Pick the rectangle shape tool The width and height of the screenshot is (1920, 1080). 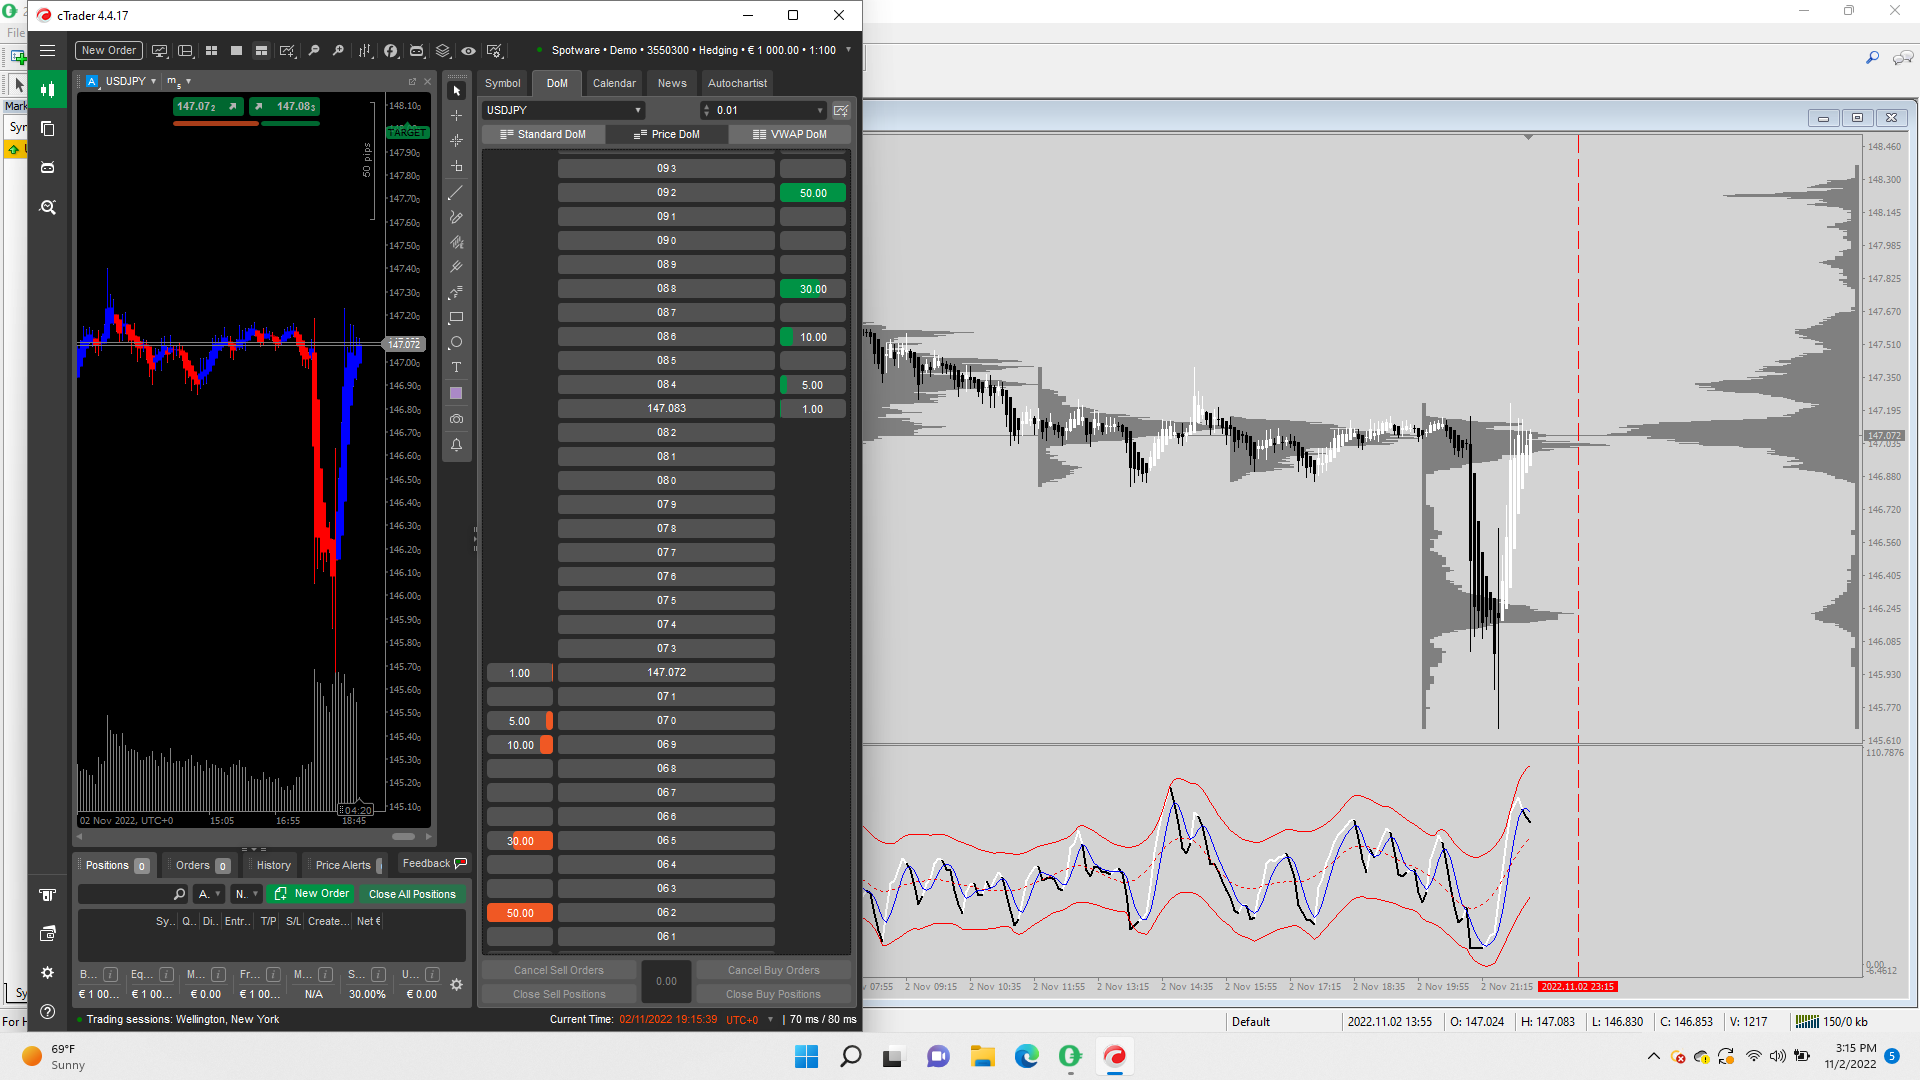click(x=456, y=318)
